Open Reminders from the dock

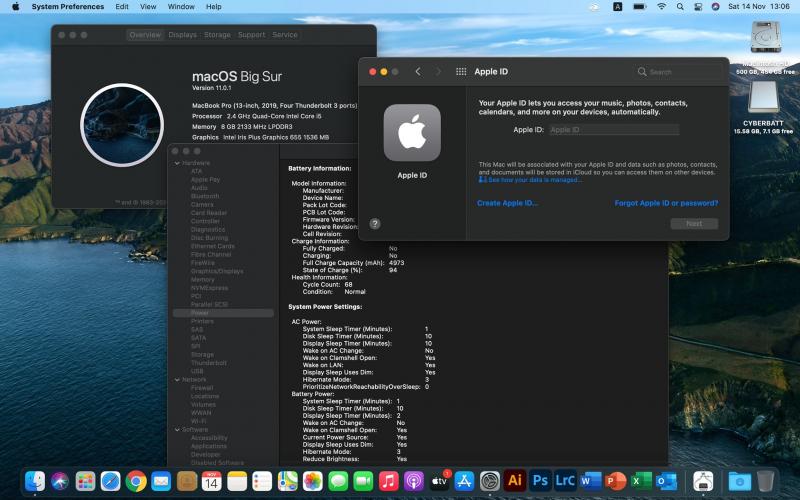pyautogui.click(x=262, y=481)
